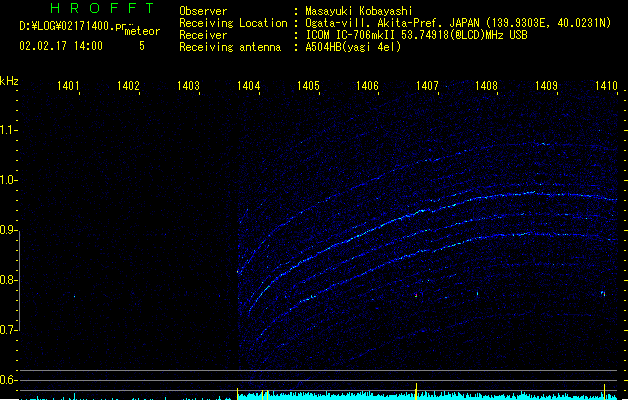
Task: Click the 1401 time axis label
Action: coord(68,86)
